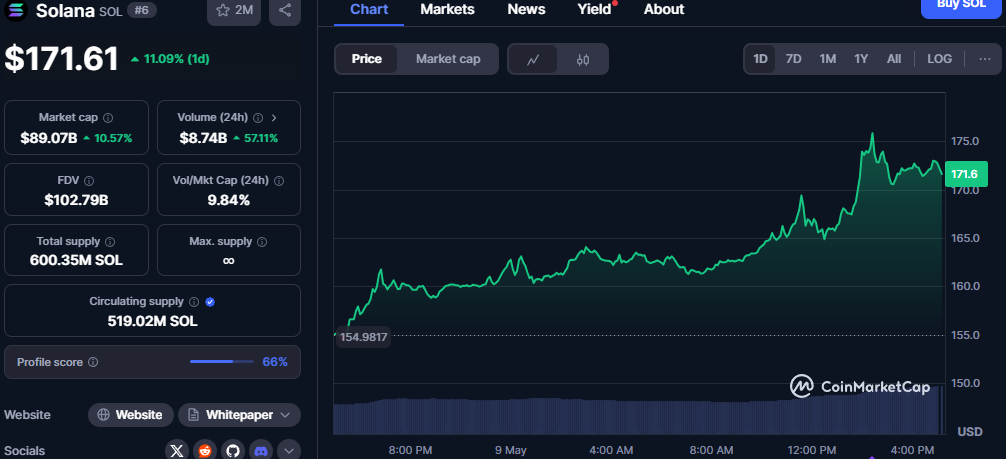Click the $89.07B market cap value
The width and height of the screenshot is (1006, 459).
[49, 138]
